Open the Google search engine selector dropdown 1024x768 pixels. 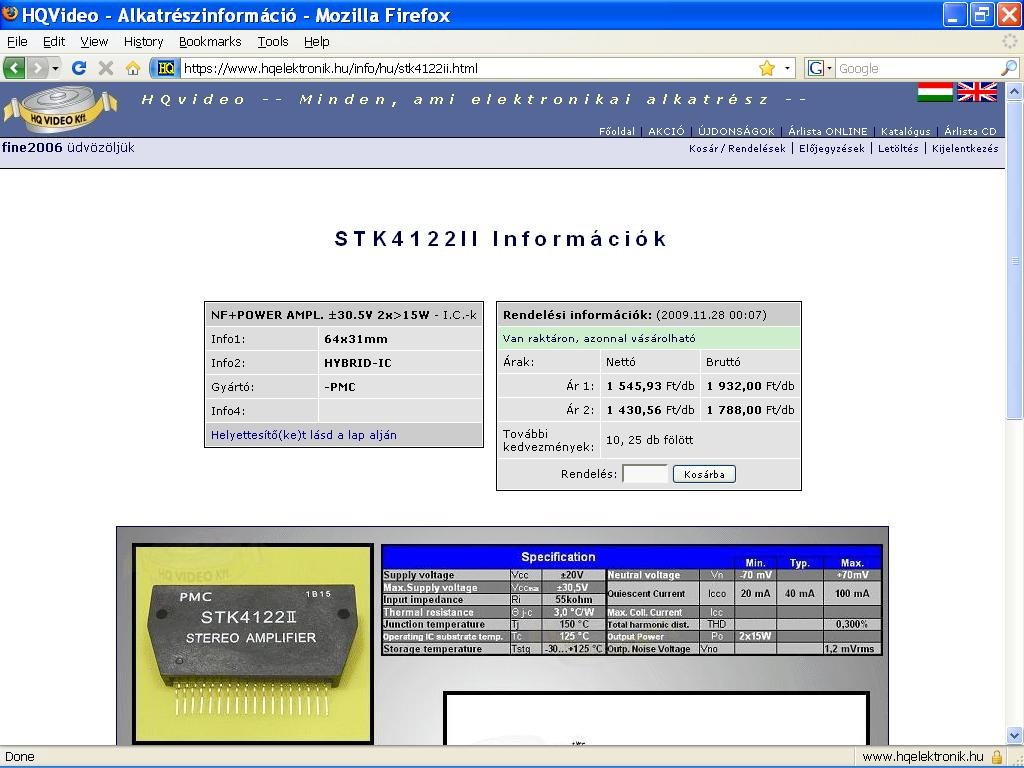(x=820, y=68)
